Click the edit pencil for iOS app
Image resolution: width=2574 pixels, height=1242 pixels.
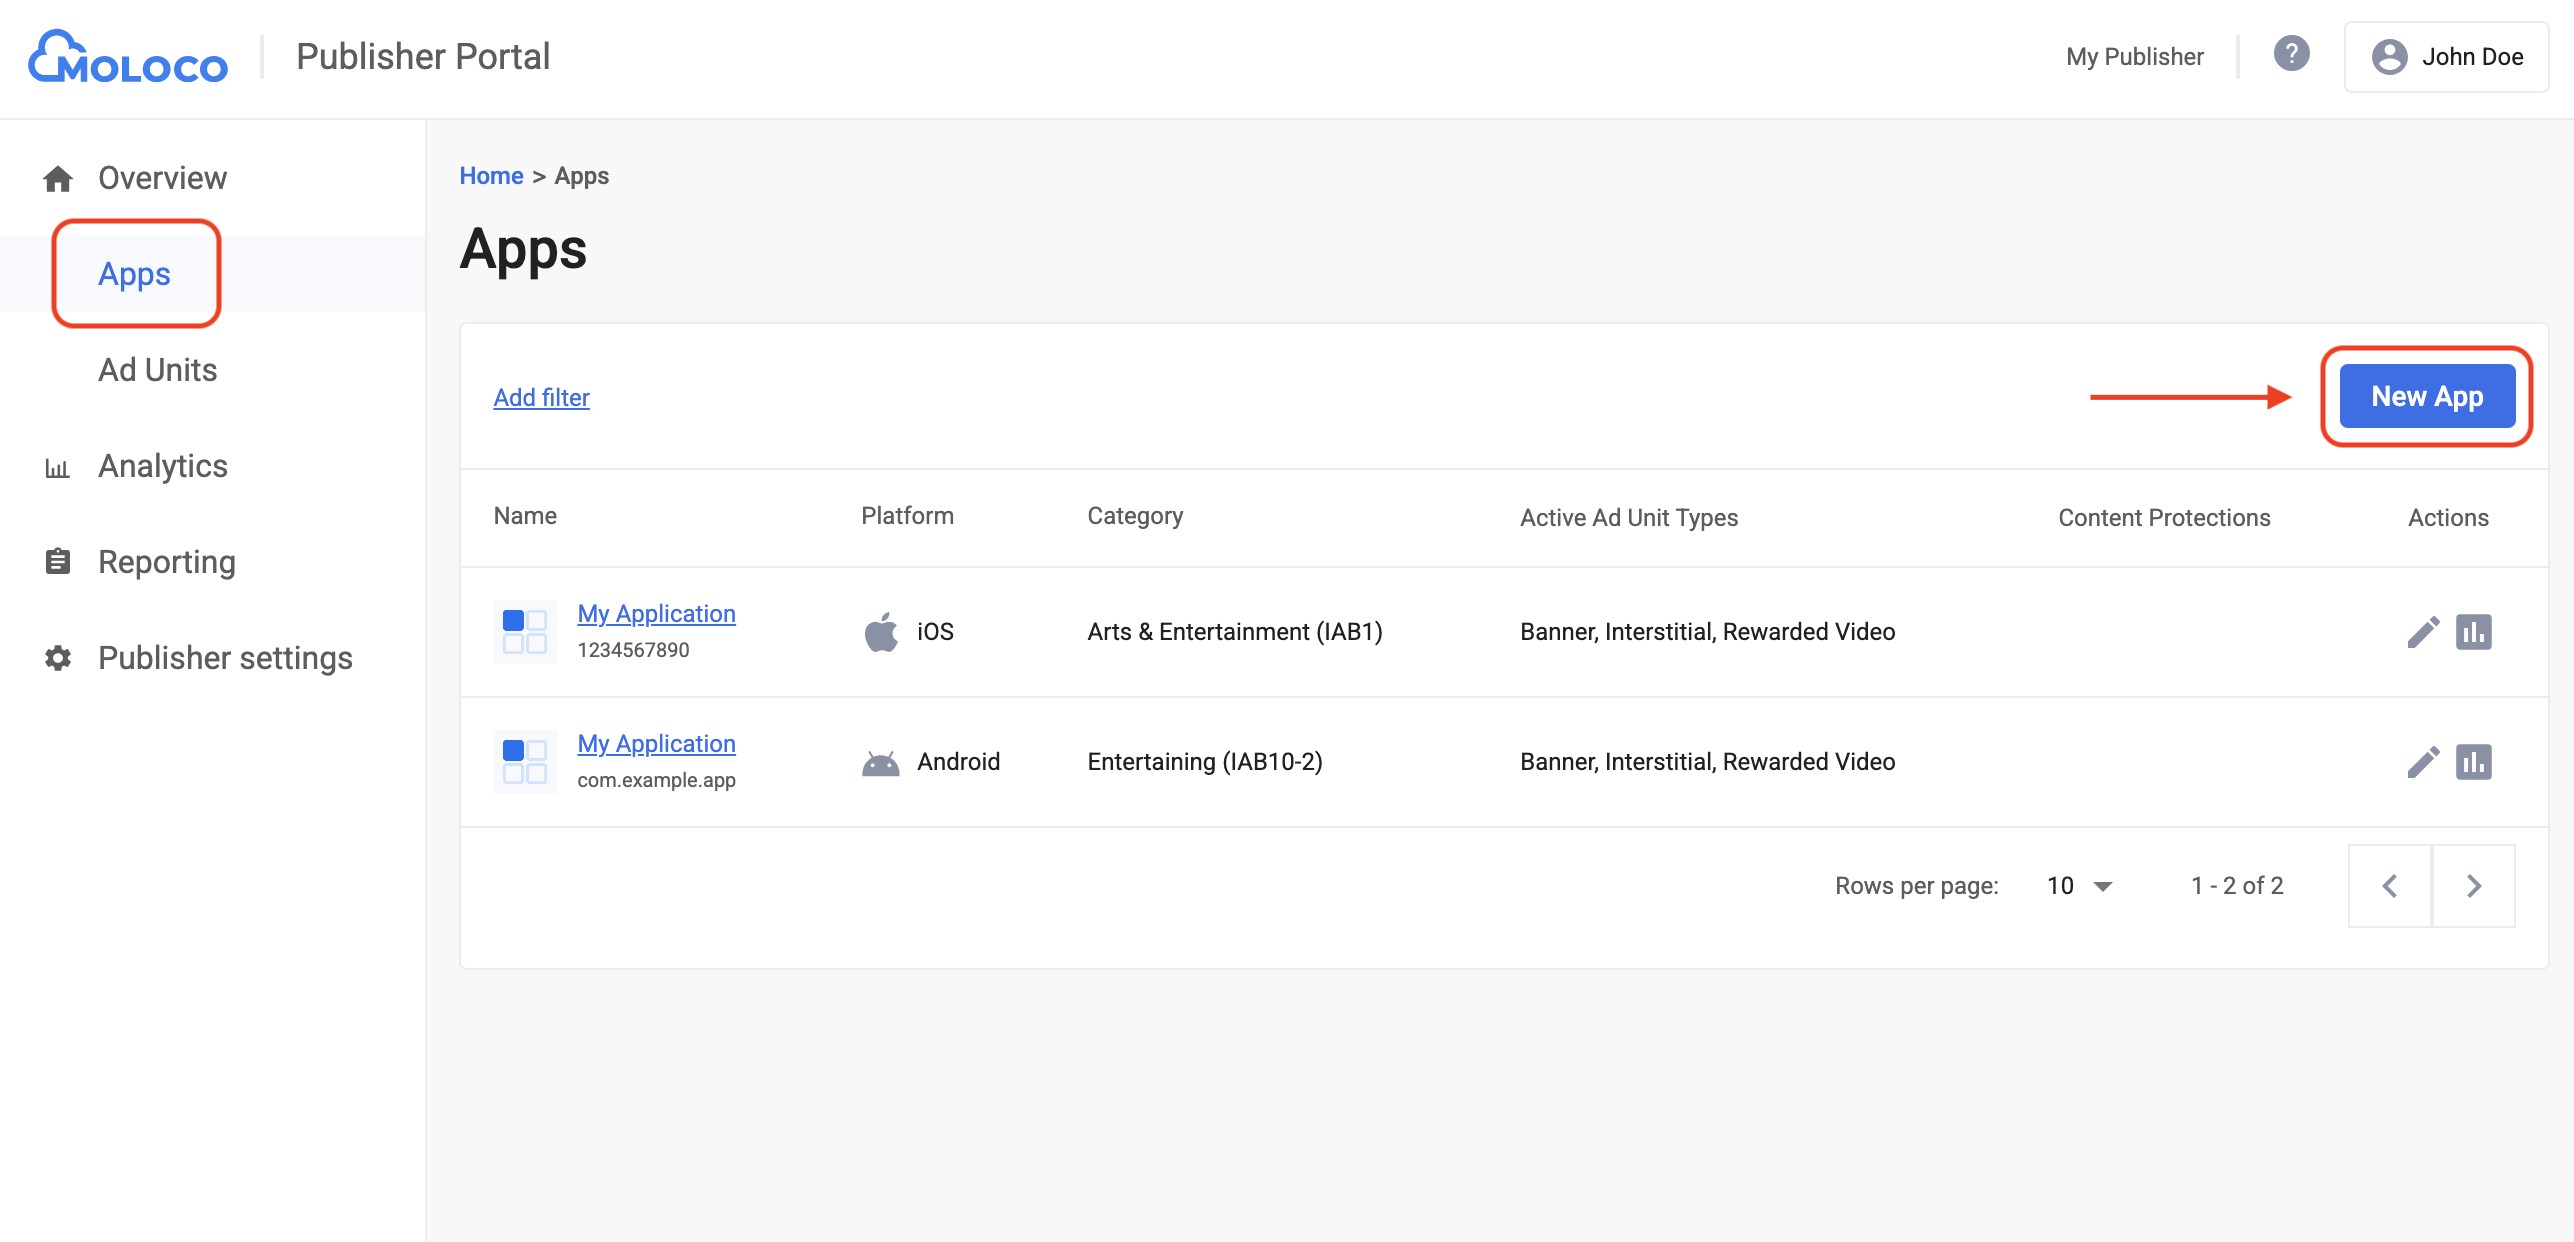pos(2423,632)
